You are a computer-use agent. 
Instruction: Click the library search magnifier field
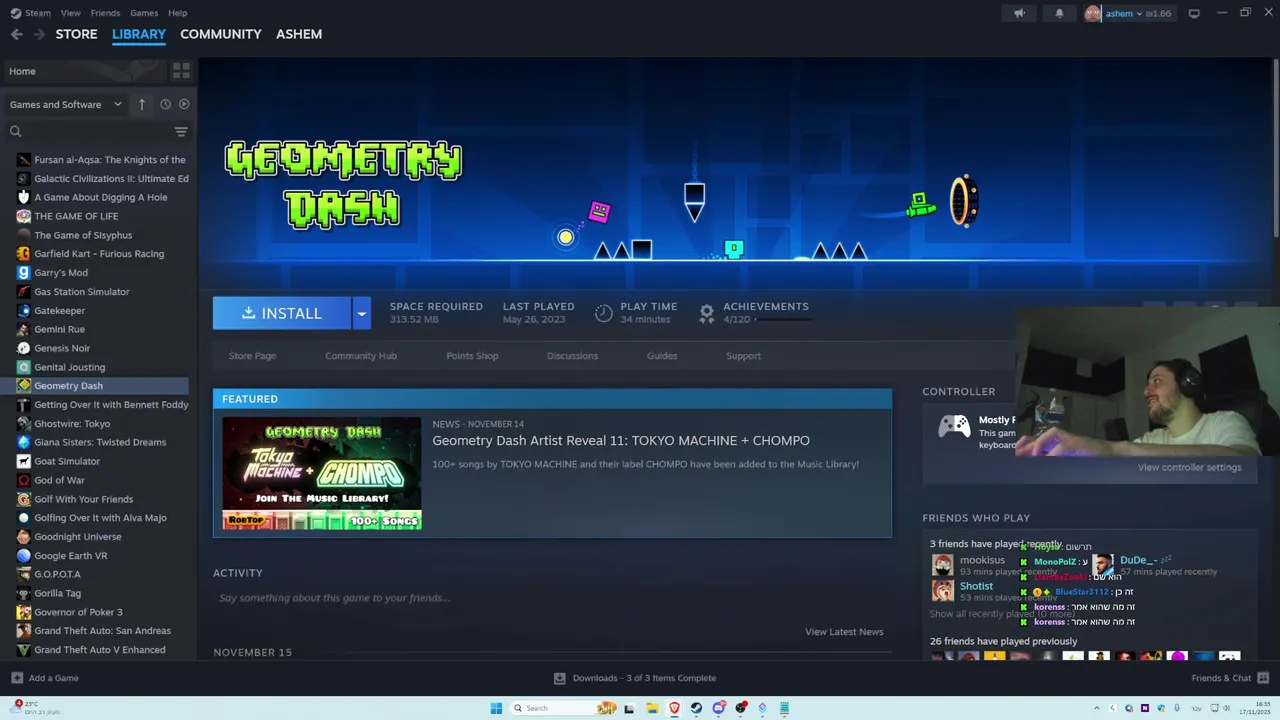pyautogui.click(x=88, y=131)
